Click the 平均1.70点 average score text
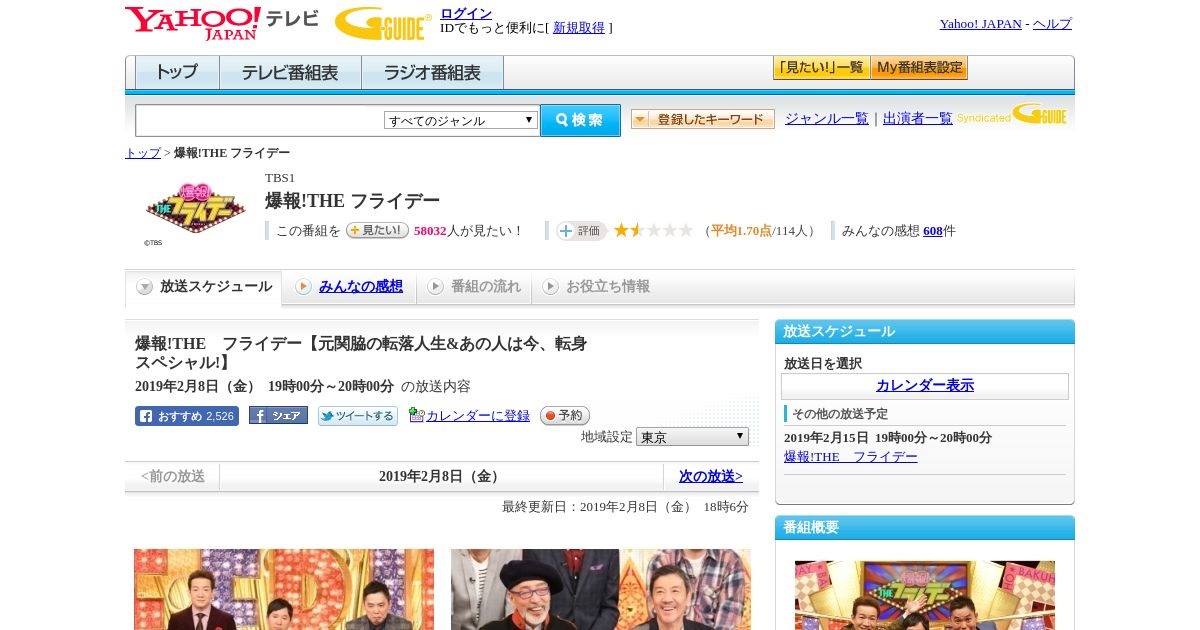The width and height of the screenshot is (1200, 630). [741, 231]
